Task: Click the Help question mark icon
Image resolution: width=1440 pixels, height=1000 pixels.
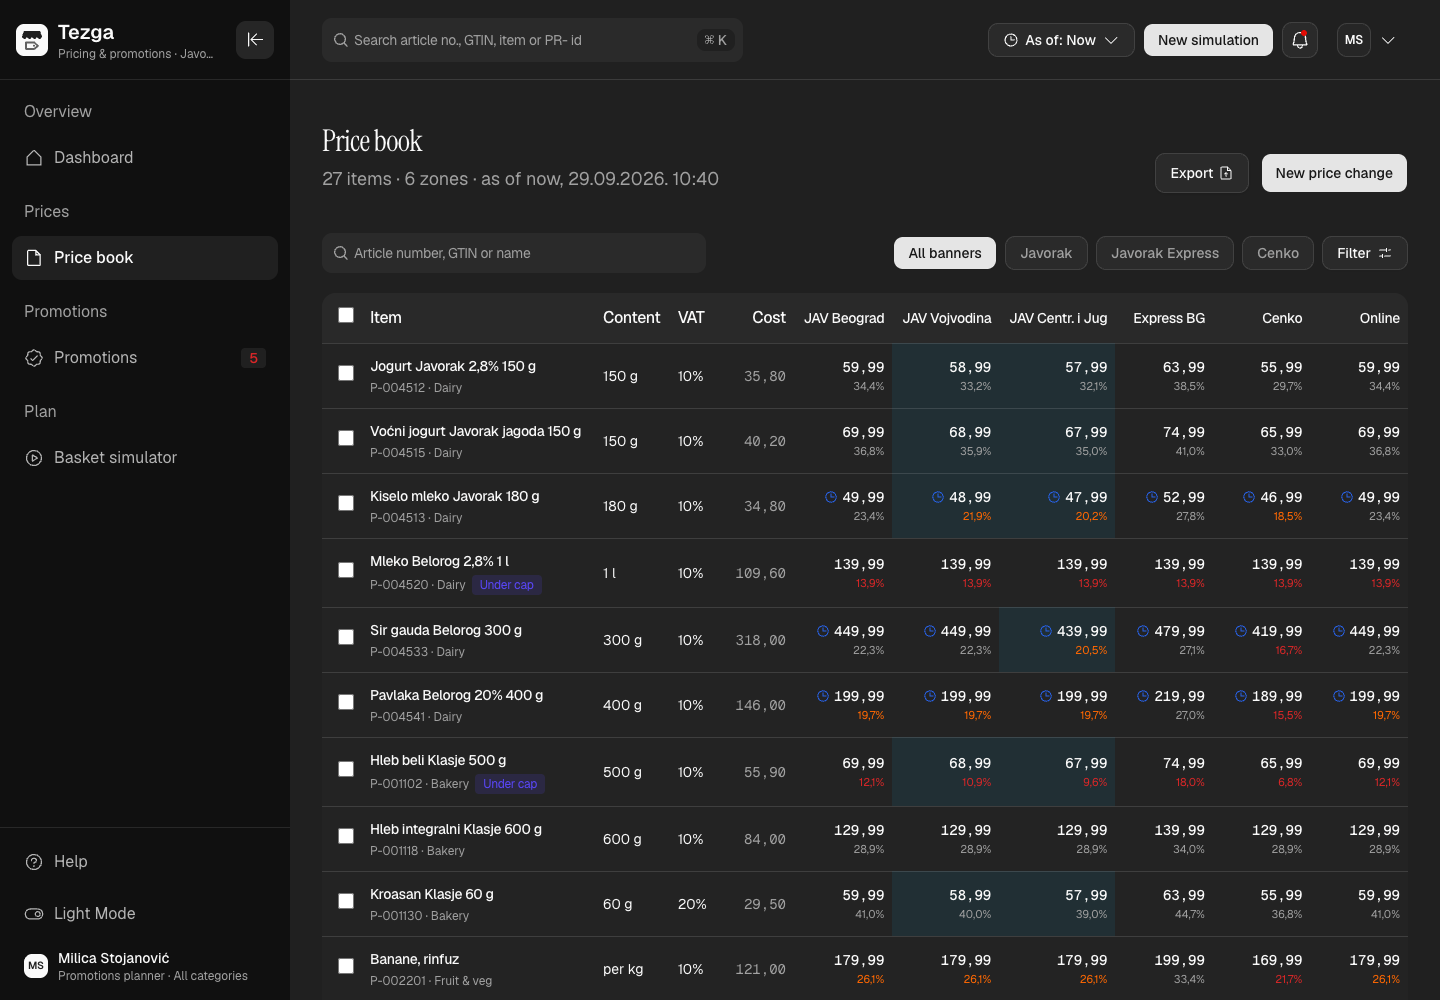Action: point(34,862)
